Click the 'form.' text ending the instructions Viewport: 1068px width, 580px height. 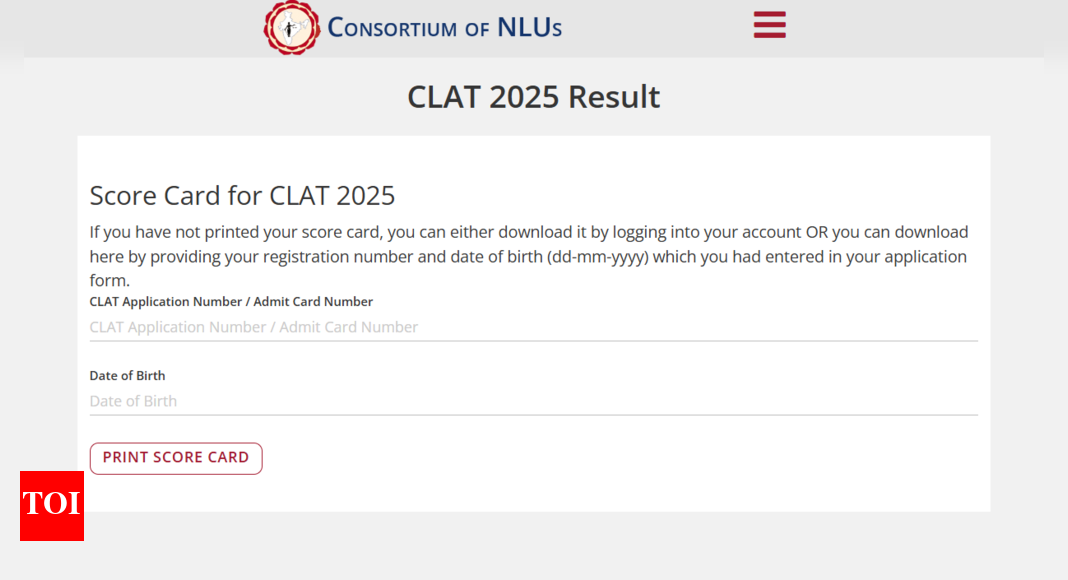click(109, 281)
